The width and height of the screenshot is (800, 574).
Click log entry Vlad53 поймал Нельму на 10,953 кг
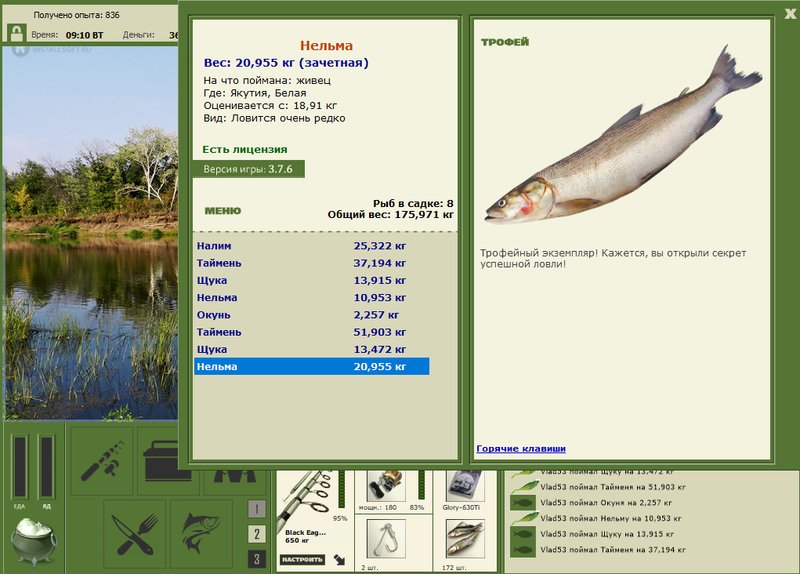click(611, 518)
